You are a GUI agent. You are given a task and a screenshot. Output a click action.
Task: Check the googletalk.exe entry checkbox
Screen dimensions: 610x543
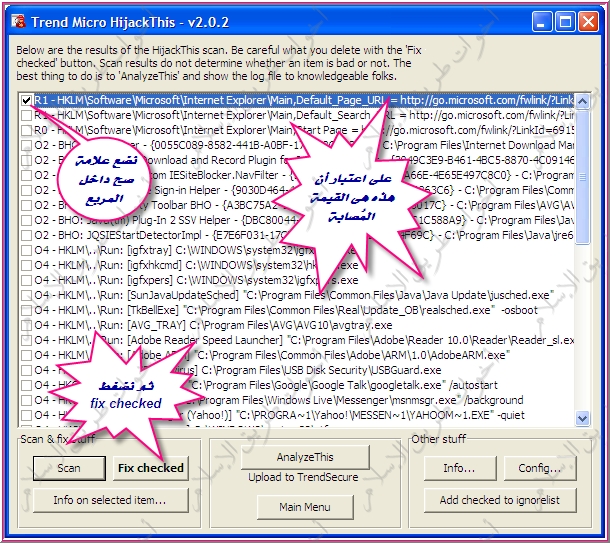[x=26, y=385]
